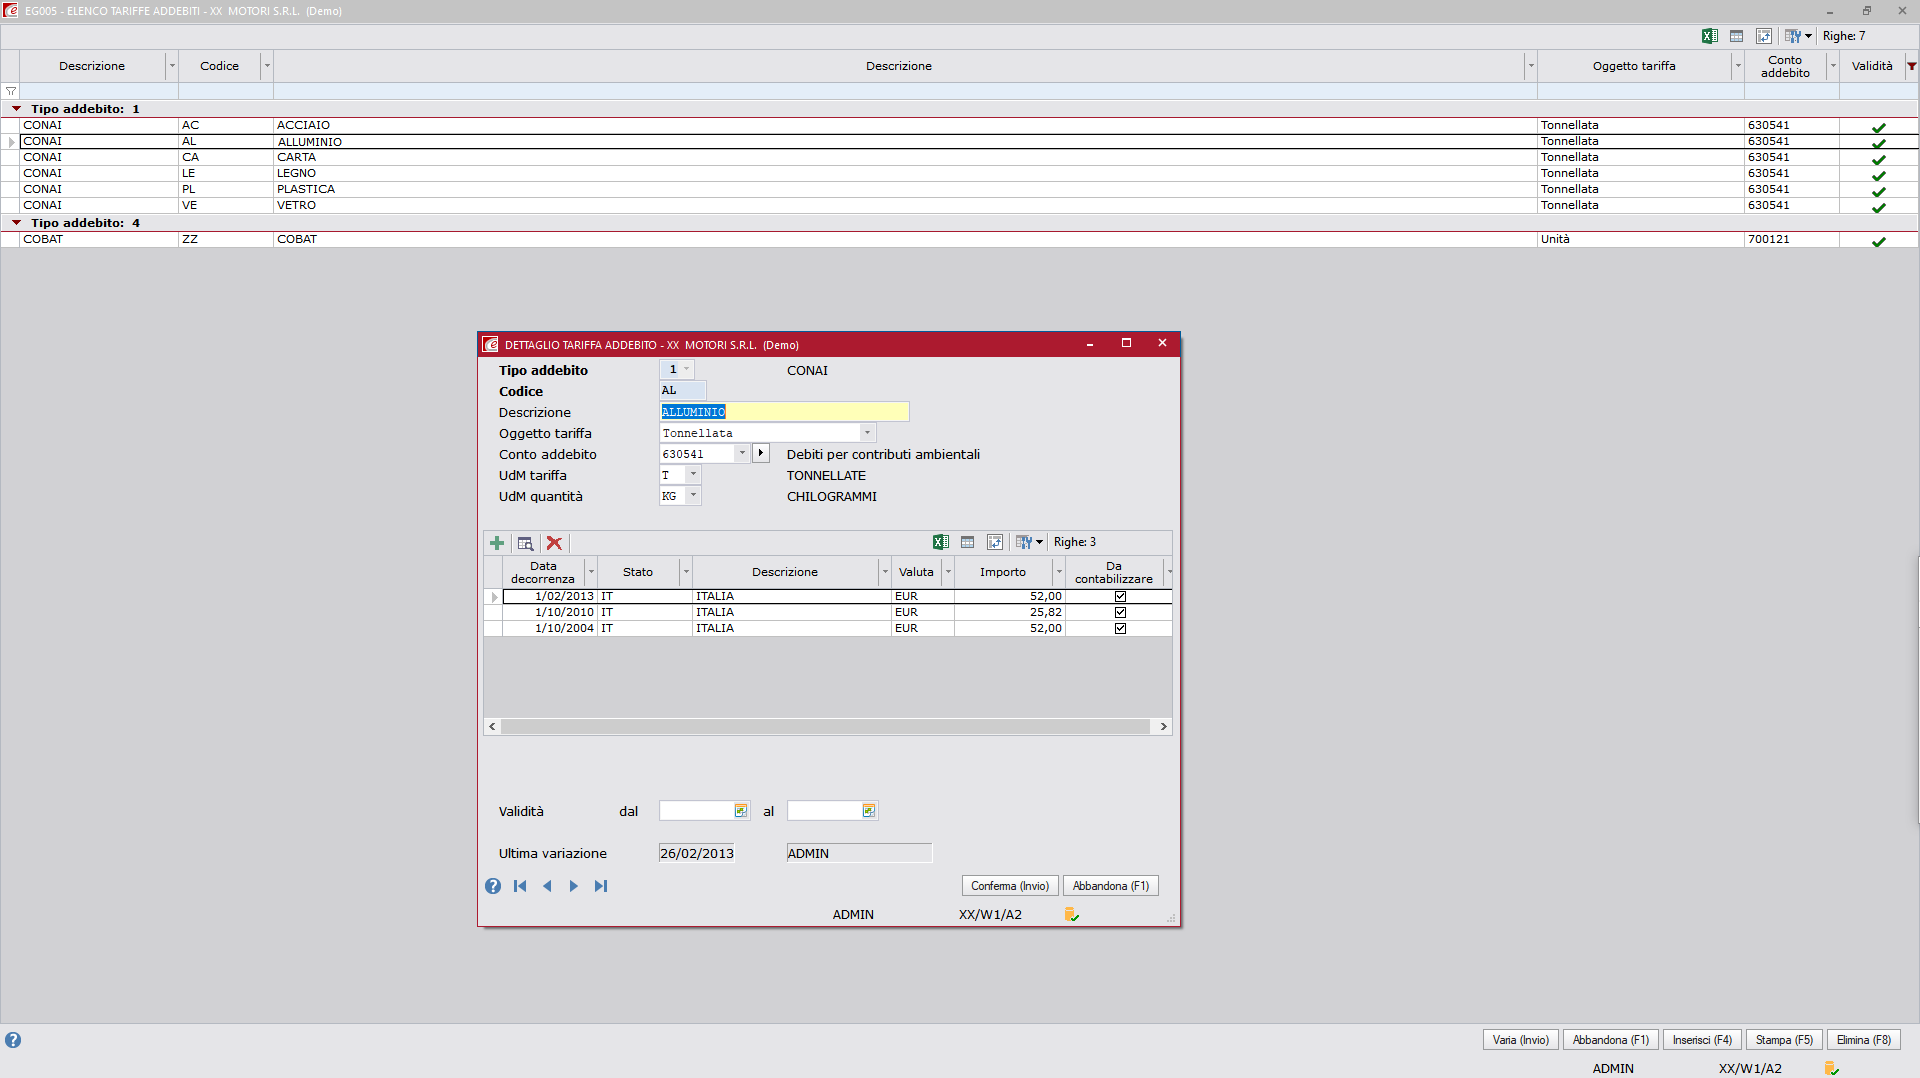Open row detail search icon in dialog
Viewport: 1920px width, 1078px height.
525,543
